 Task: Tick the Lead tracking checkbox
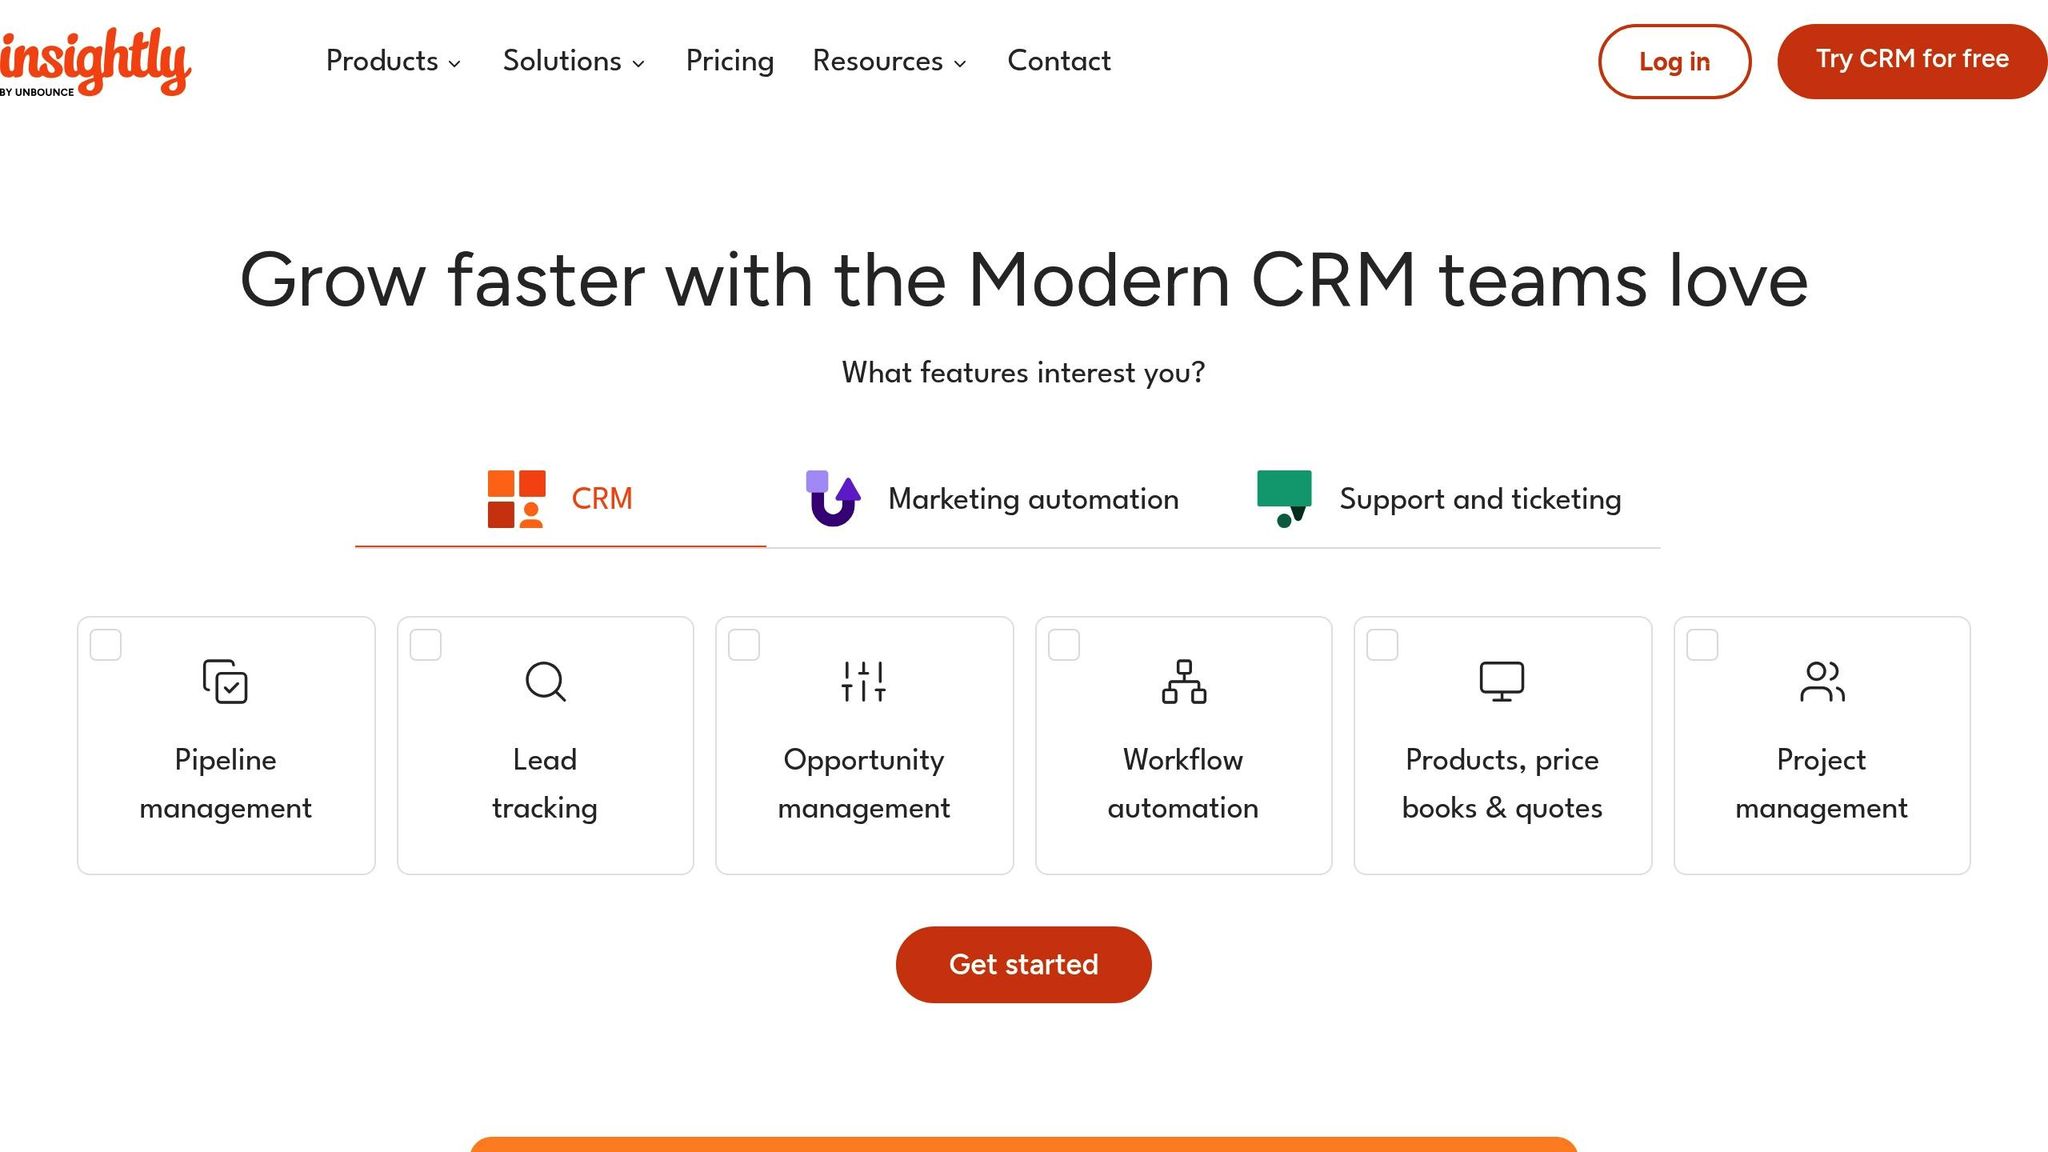click(426, 645)
